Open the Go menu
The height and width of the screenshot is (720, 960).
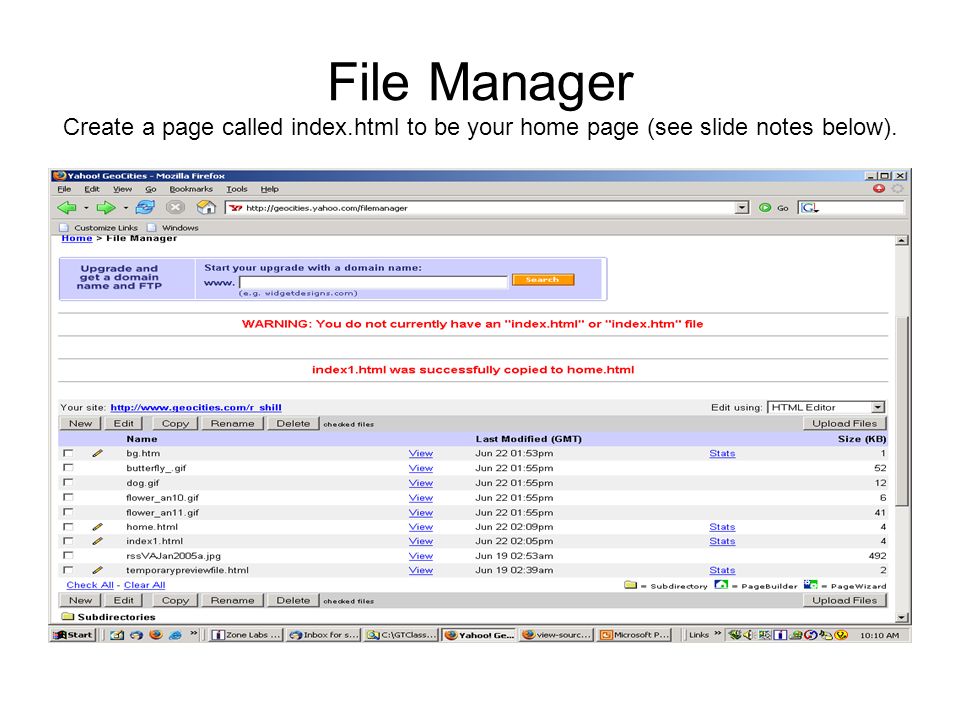(x=151, y=189)
